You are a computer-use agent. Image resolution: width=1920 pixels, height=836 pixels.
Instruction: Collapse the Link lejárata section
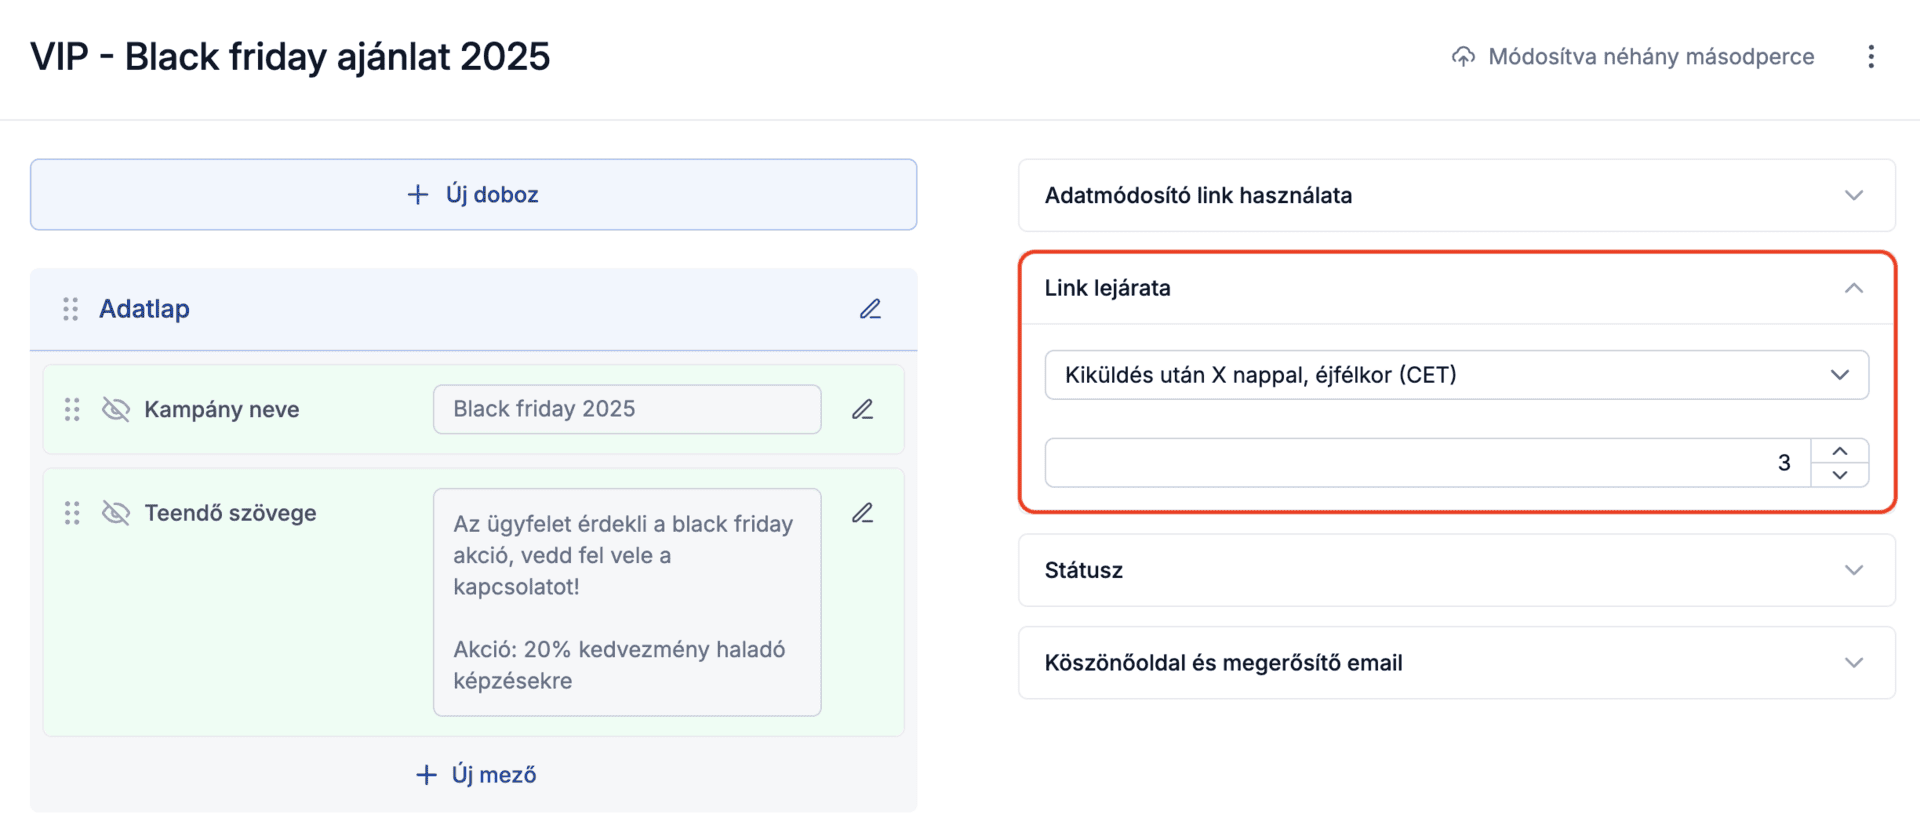(1853, 288)
